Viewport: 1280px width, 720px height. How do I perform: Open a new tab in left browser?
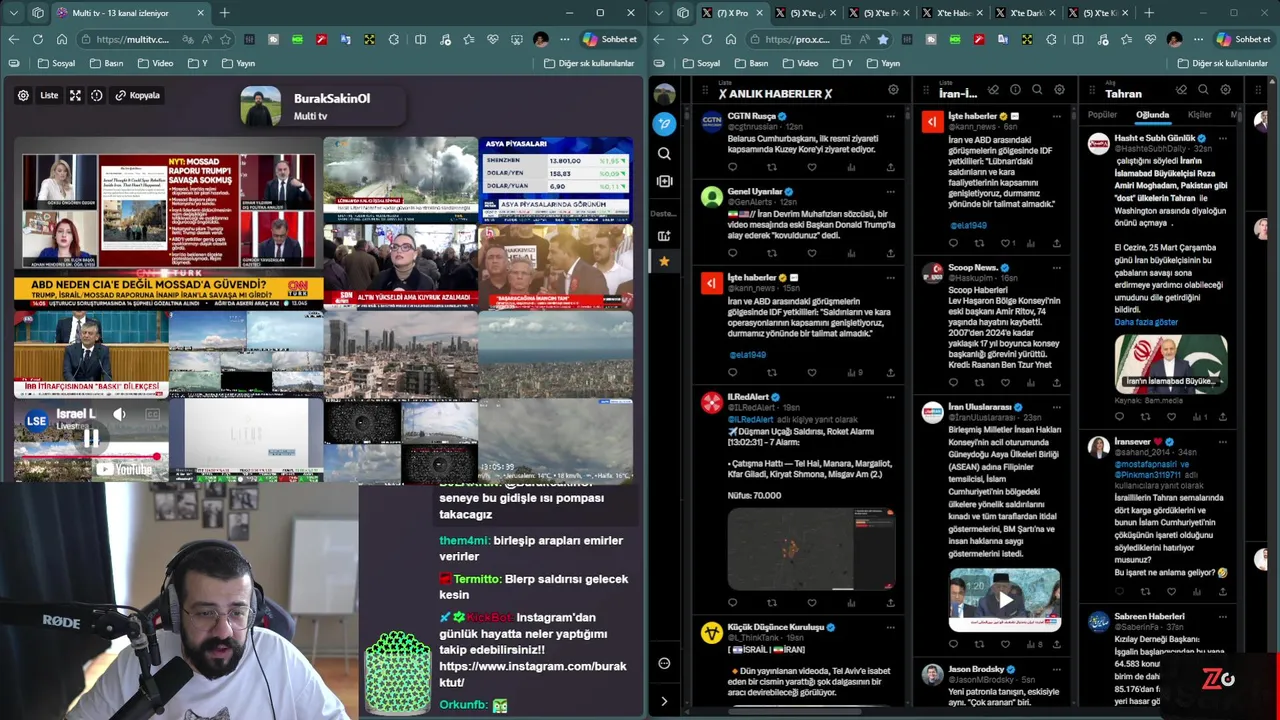point(224,13)
